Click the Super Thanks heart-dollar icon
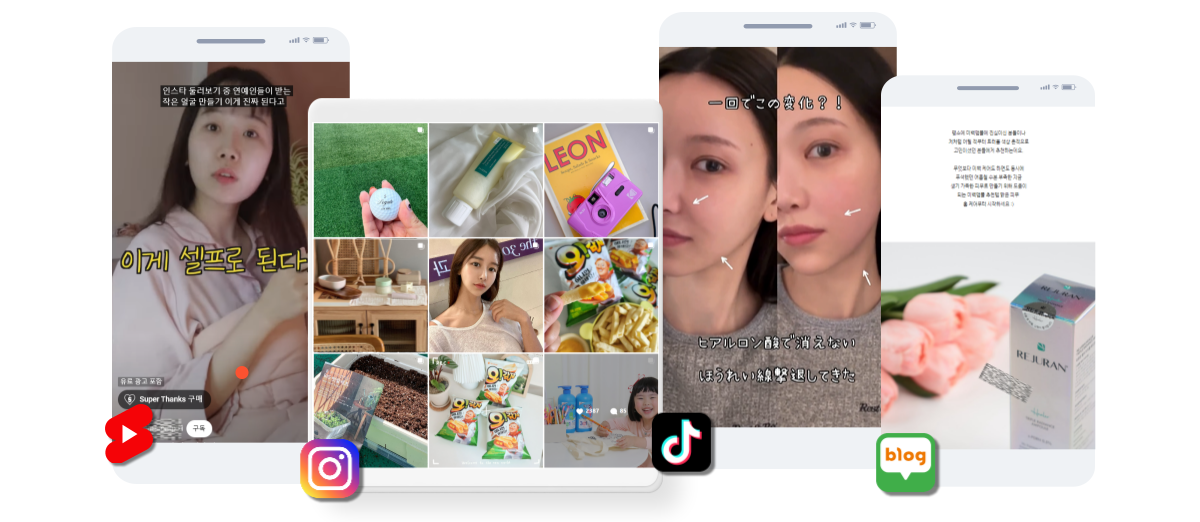The image size is (1200, 522). coord(129,399)
